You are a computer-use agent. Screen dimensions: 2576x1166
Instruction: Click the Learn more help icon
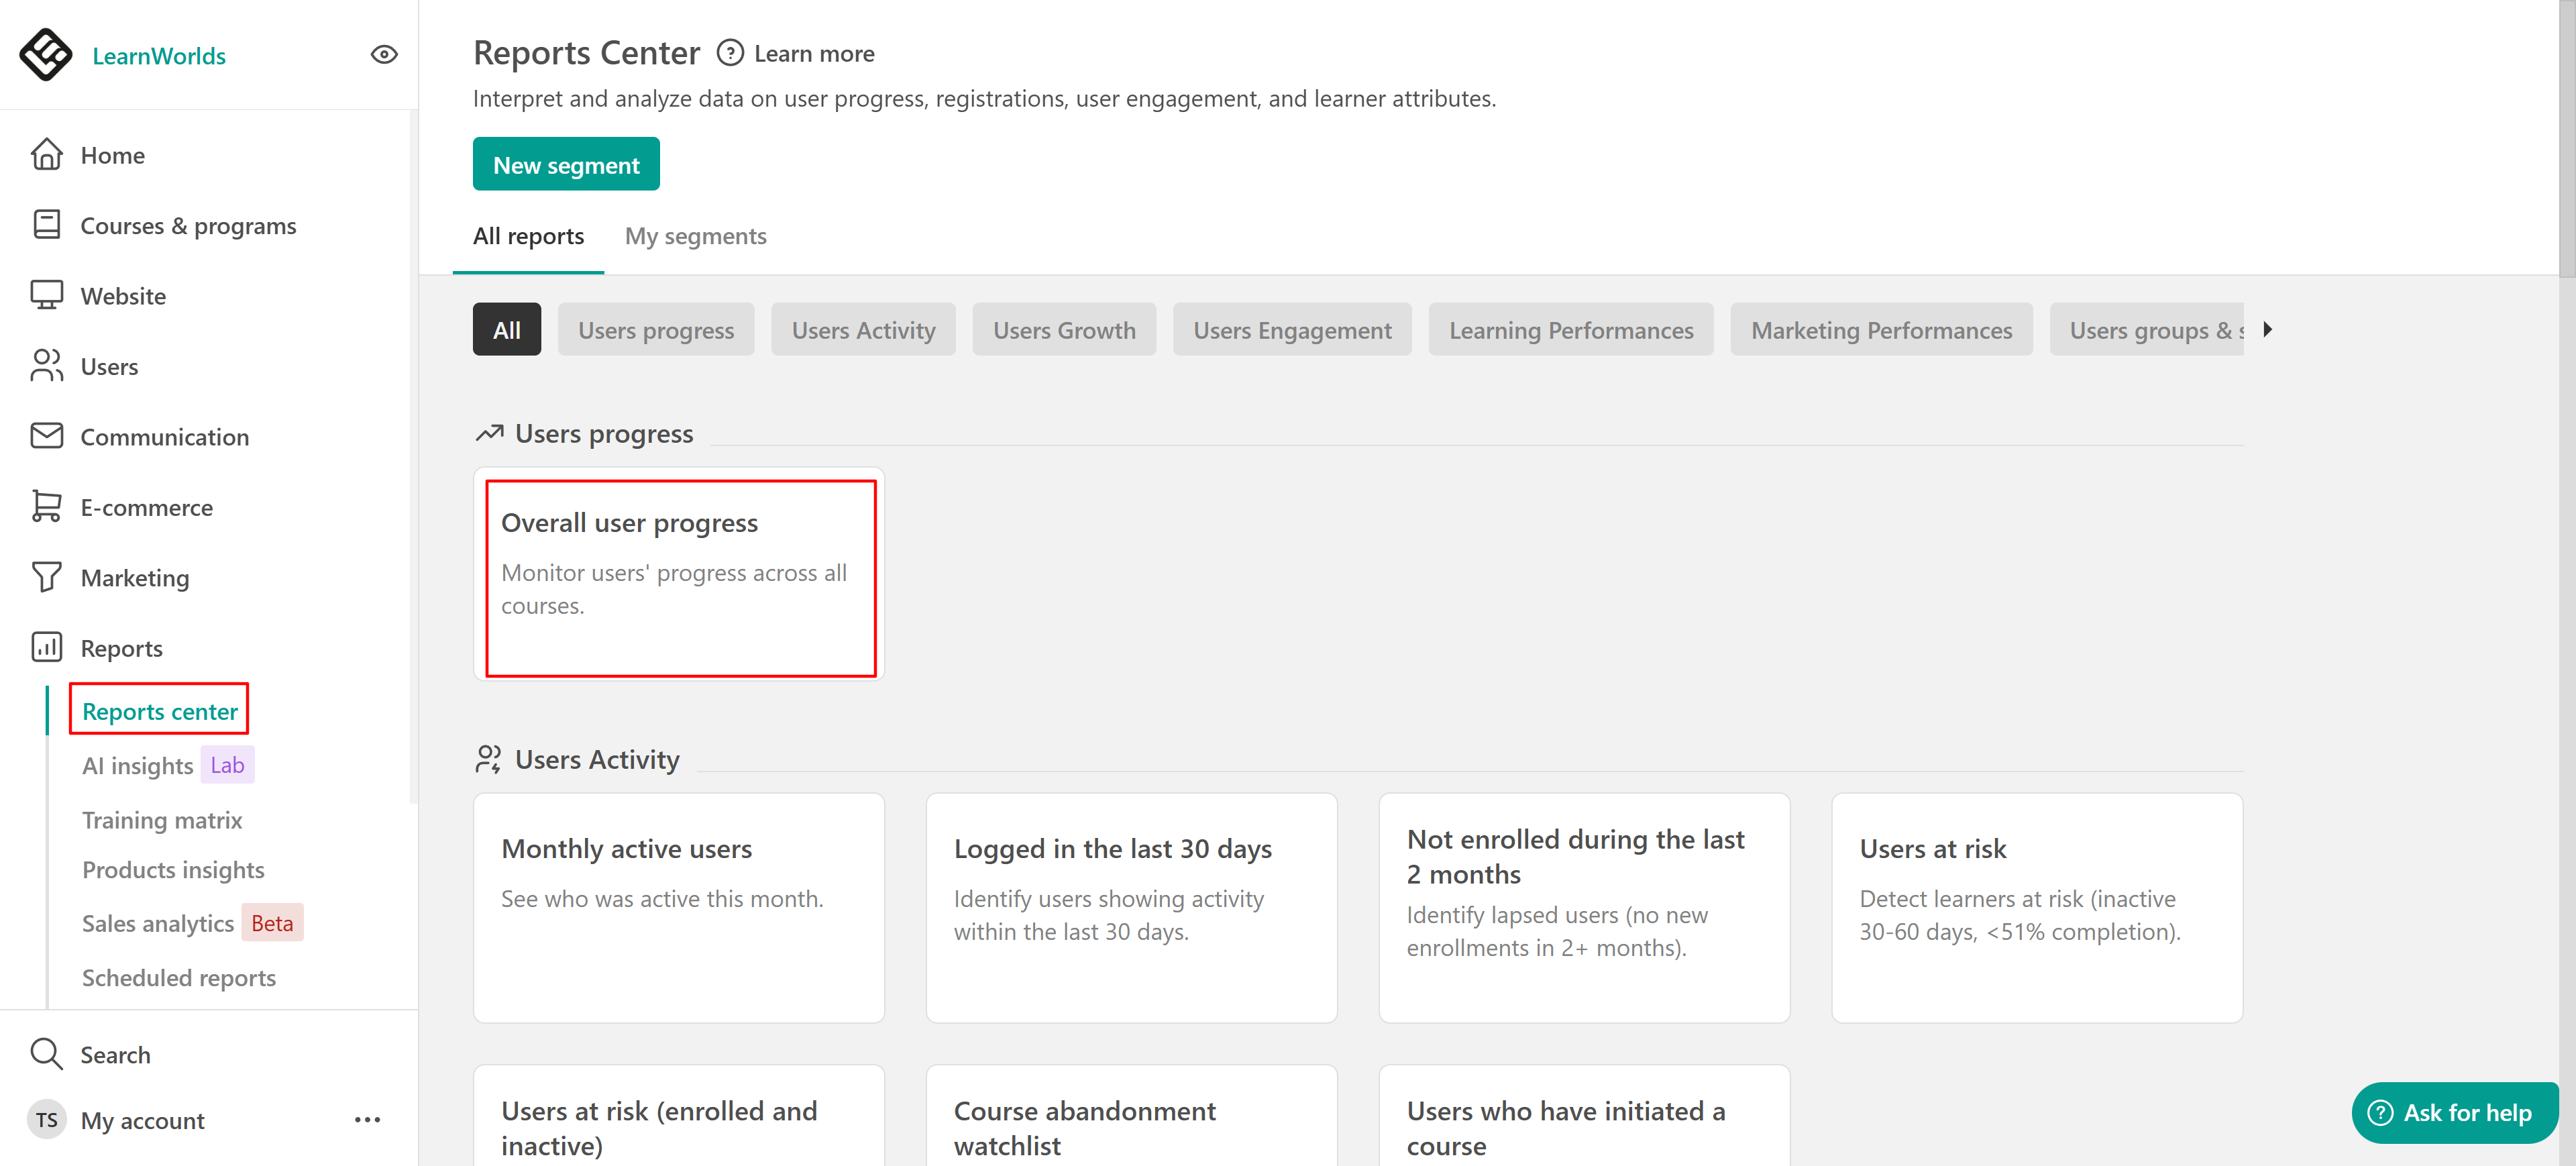pos(730,53)
